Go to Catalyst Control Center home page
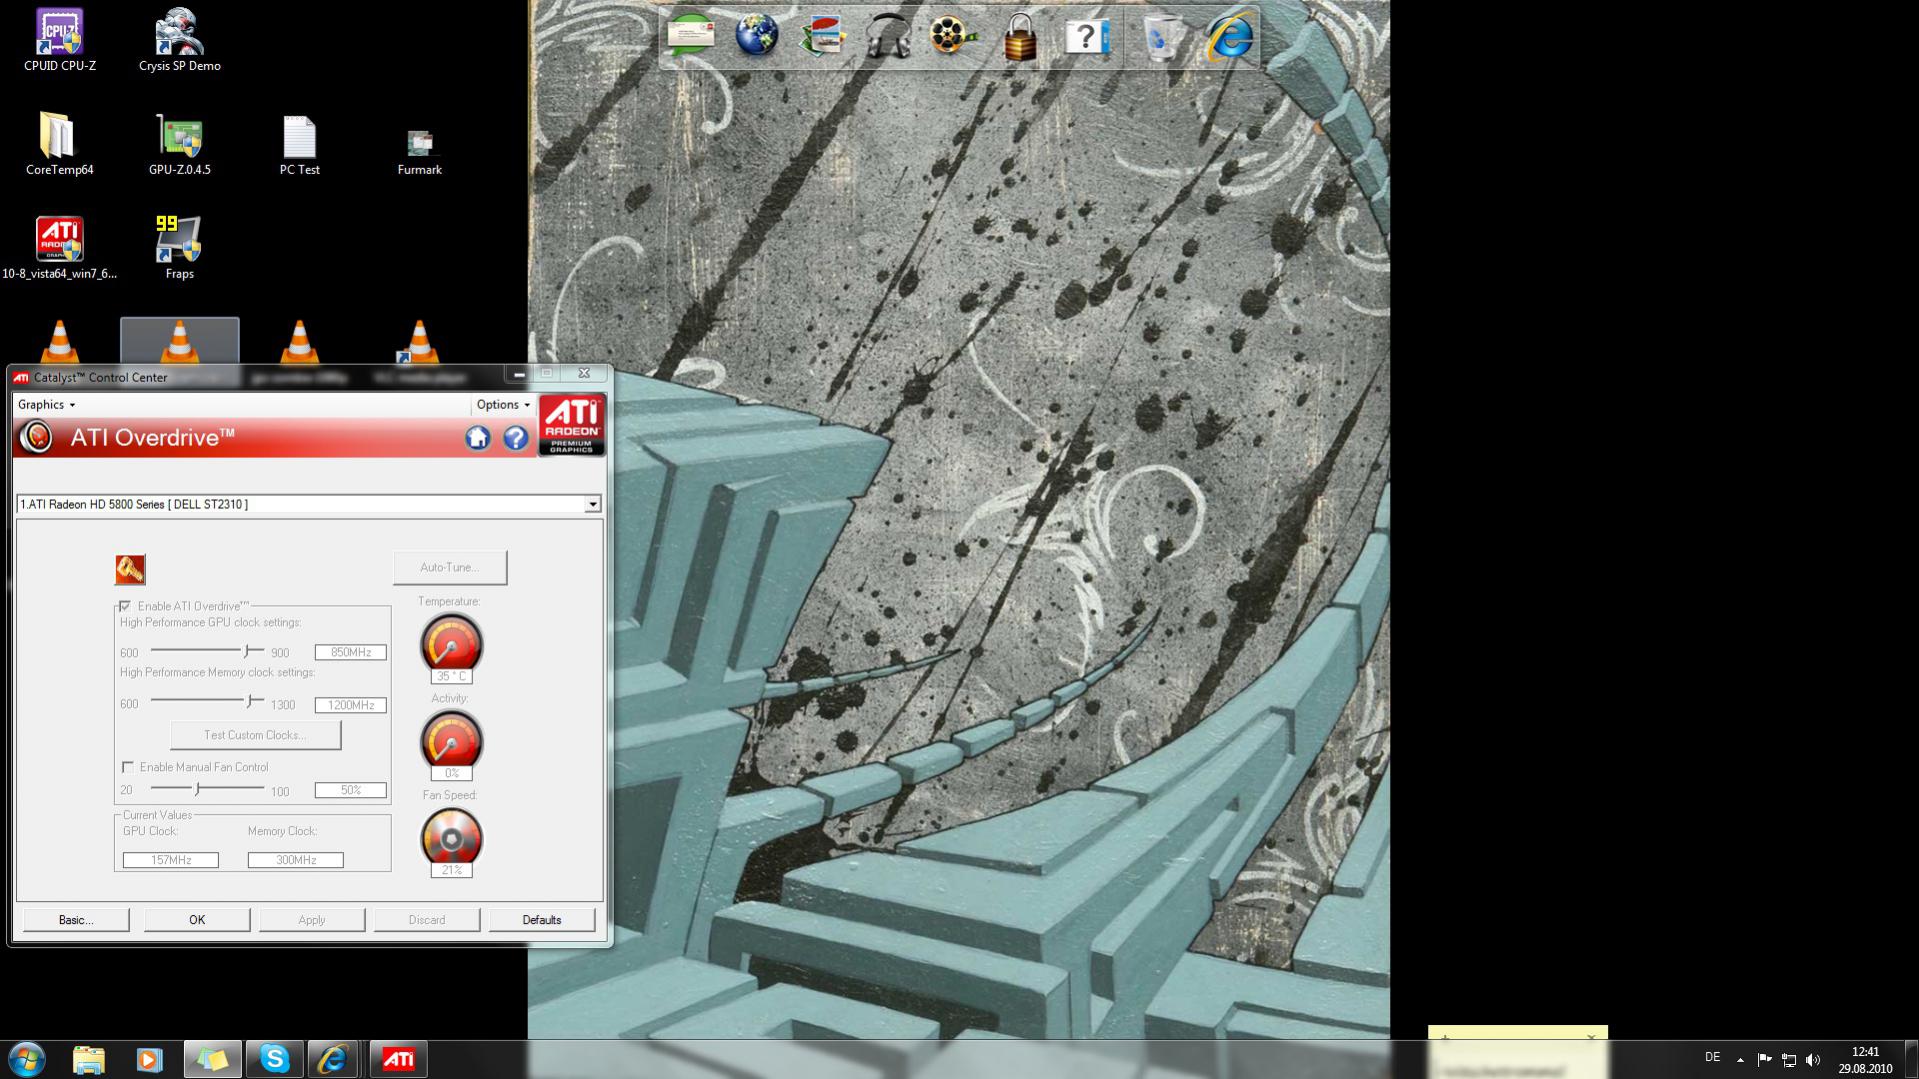1919x1079 pixels. click(x=477, y=438)
